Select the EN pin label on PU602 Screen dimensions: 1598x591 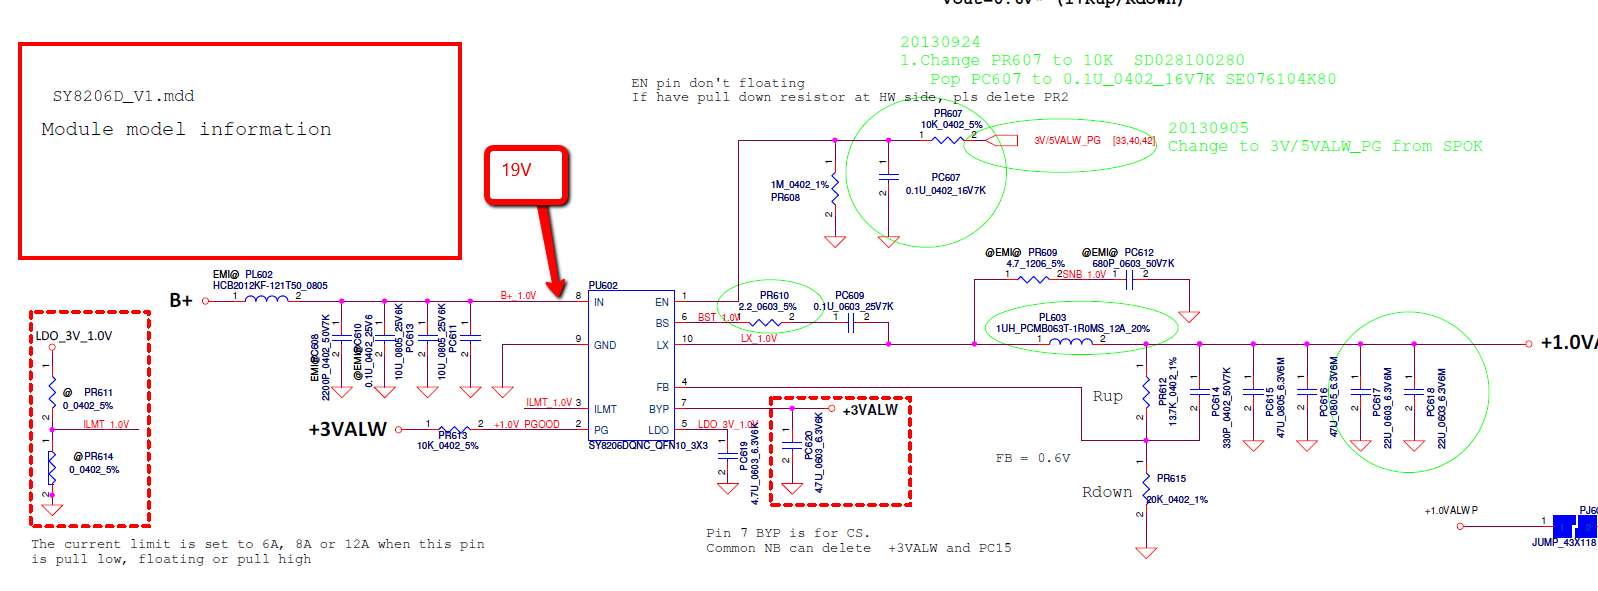coord(662,302)
